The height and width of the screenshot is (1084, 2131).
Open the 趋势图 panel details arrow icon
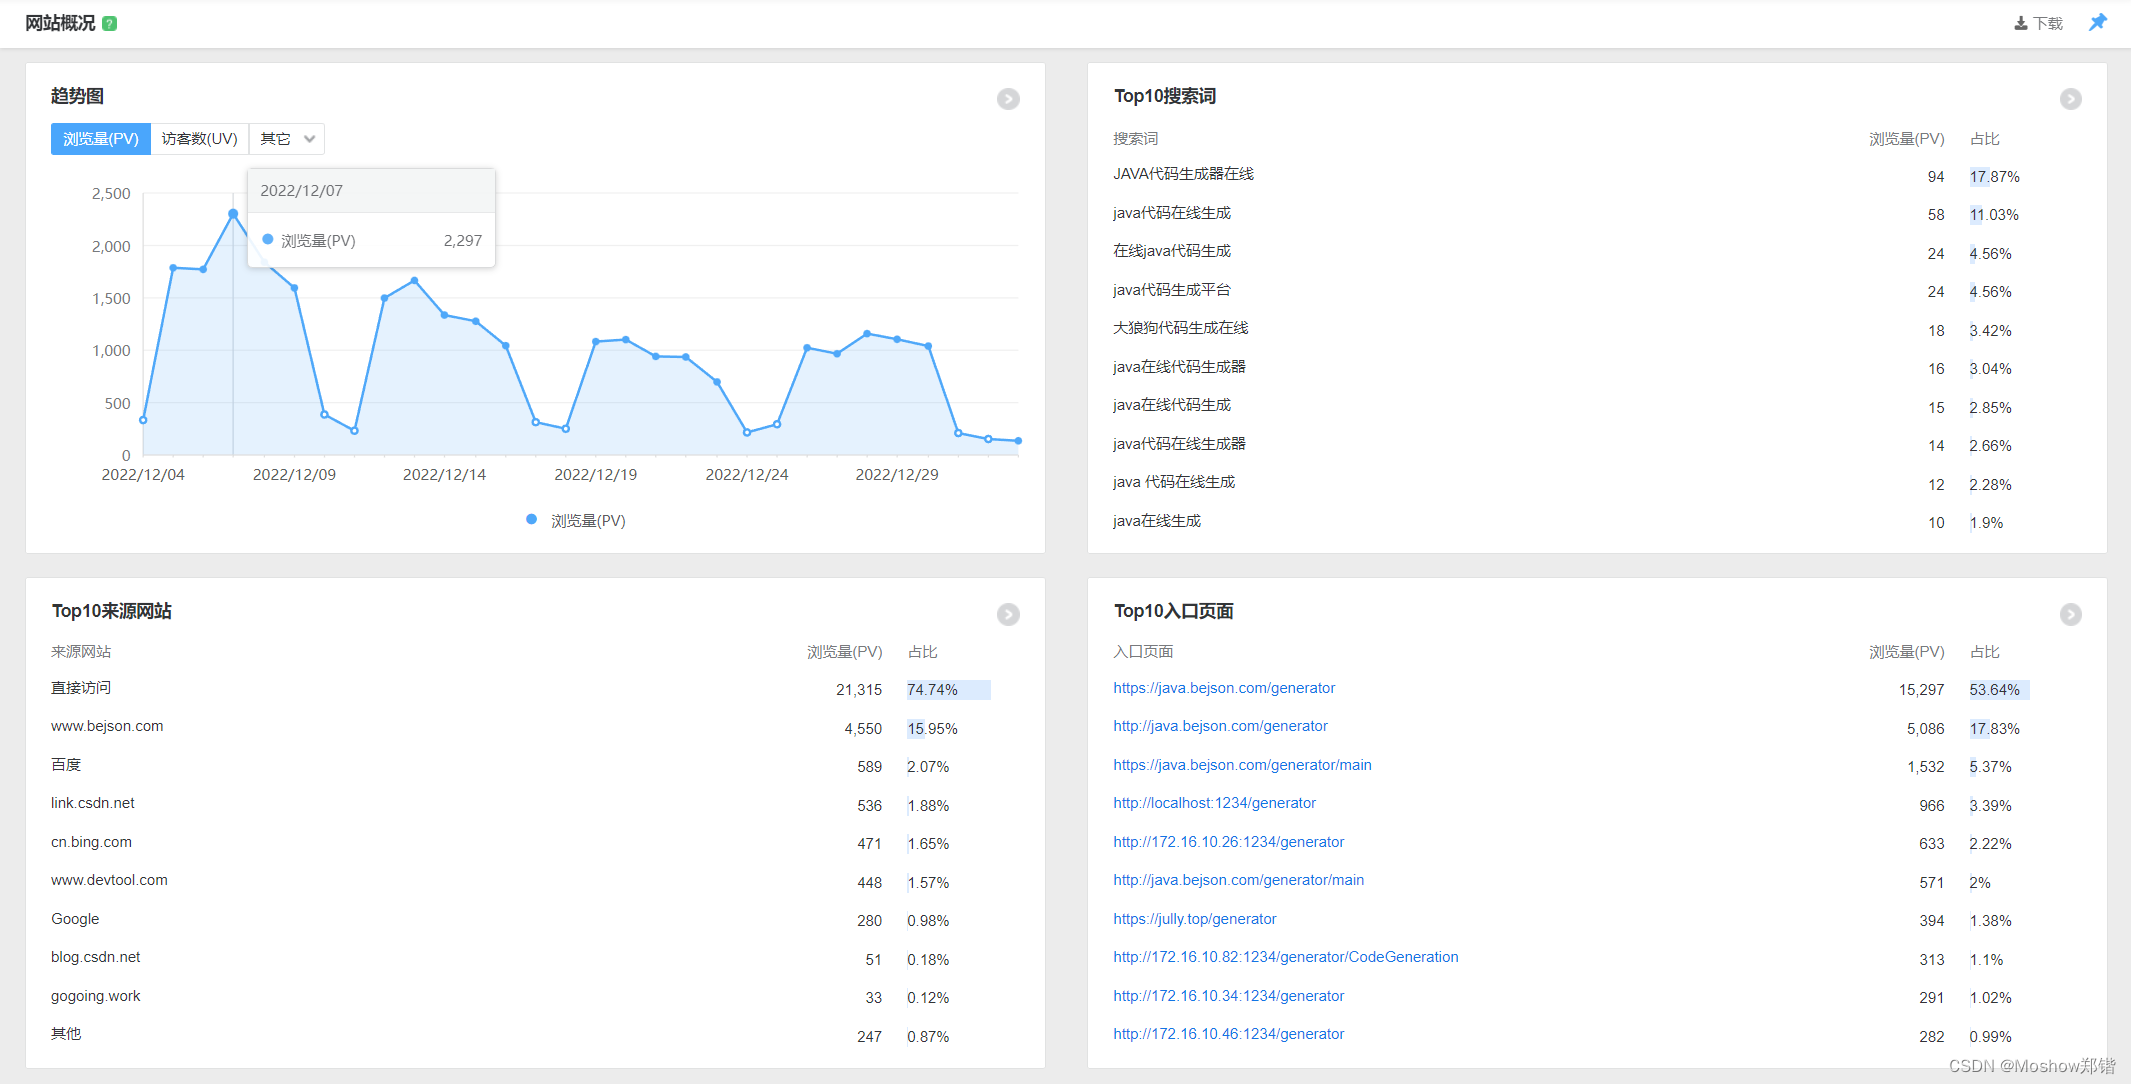[1008, 99]
